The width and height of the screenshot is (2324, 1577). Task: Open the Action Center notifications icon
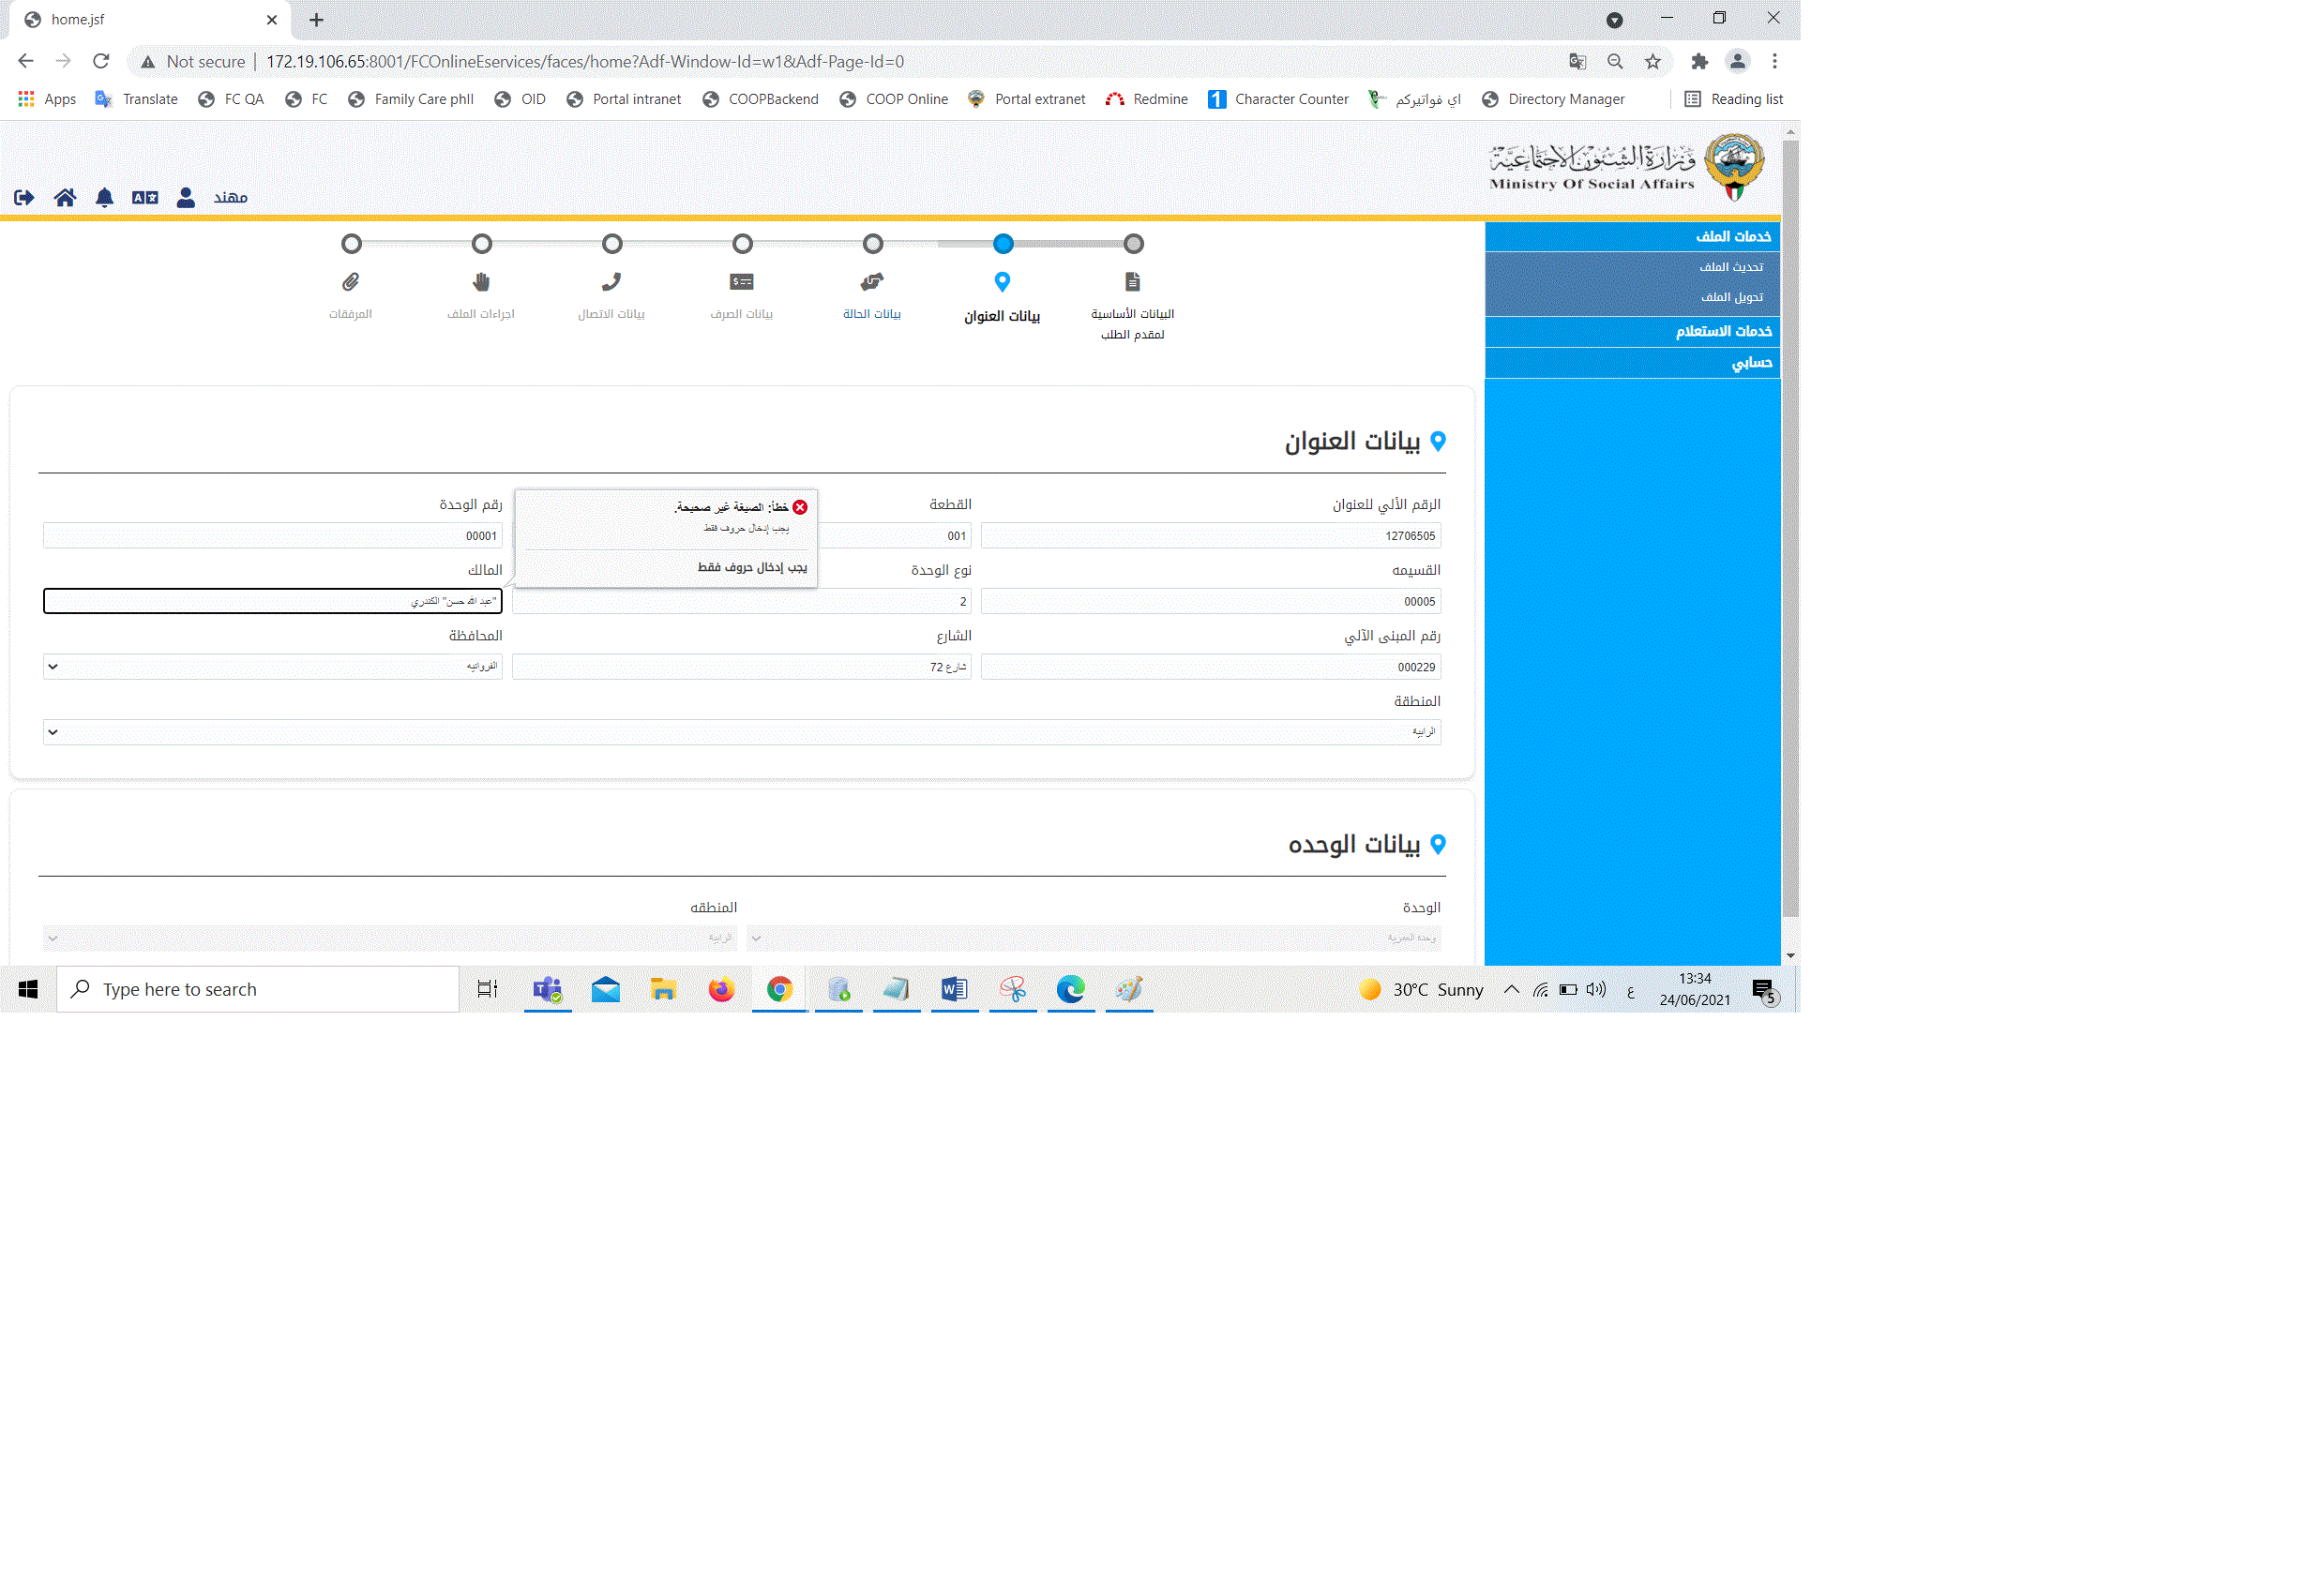1765,991
